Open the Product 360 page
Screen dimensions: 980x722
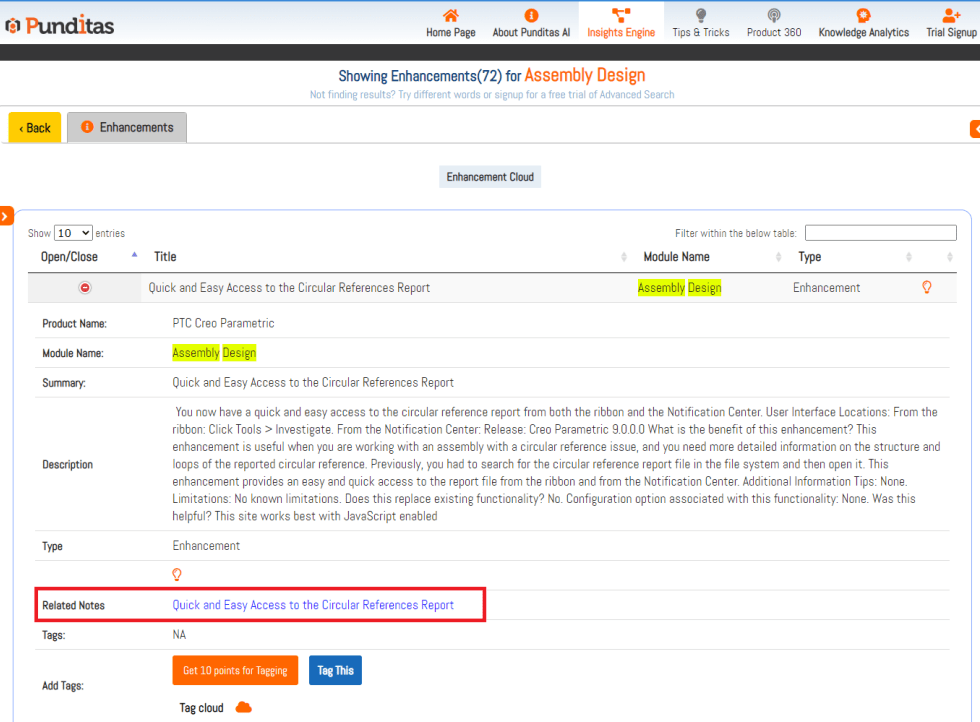[x=773, y=23]
